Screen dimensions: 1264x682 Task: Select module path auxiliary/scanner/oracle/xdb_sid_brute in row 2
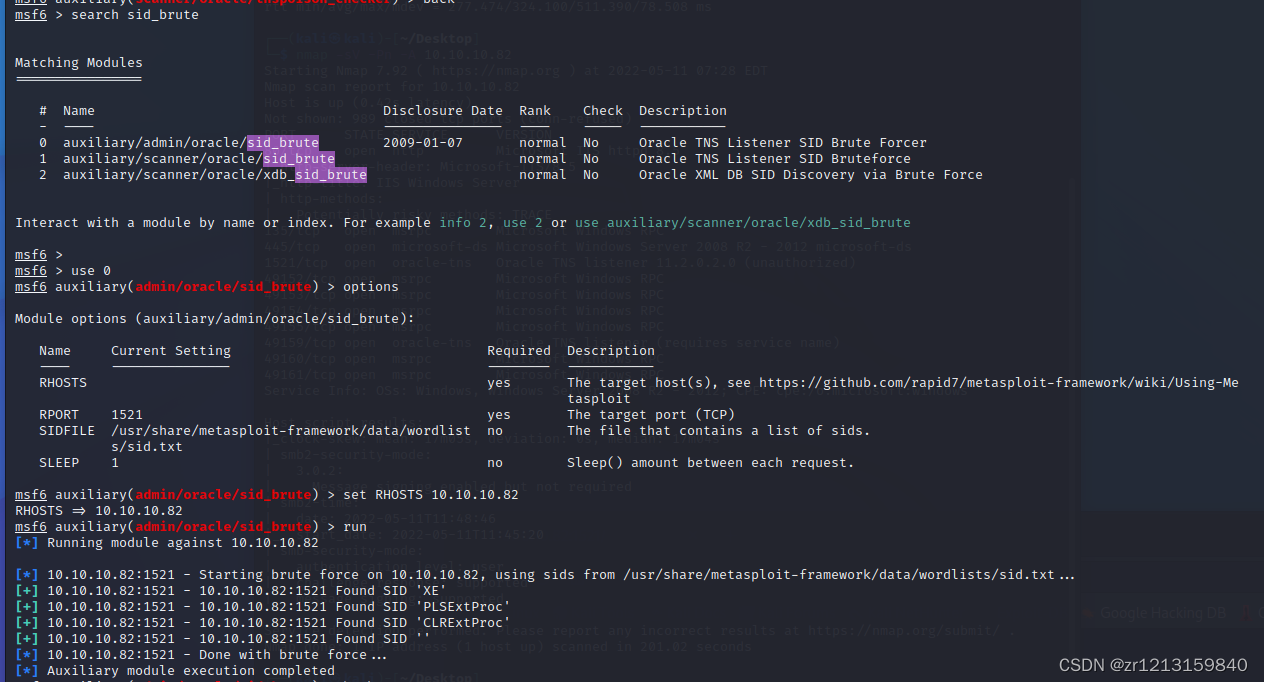pyautogui.click(x=215, y=175)
